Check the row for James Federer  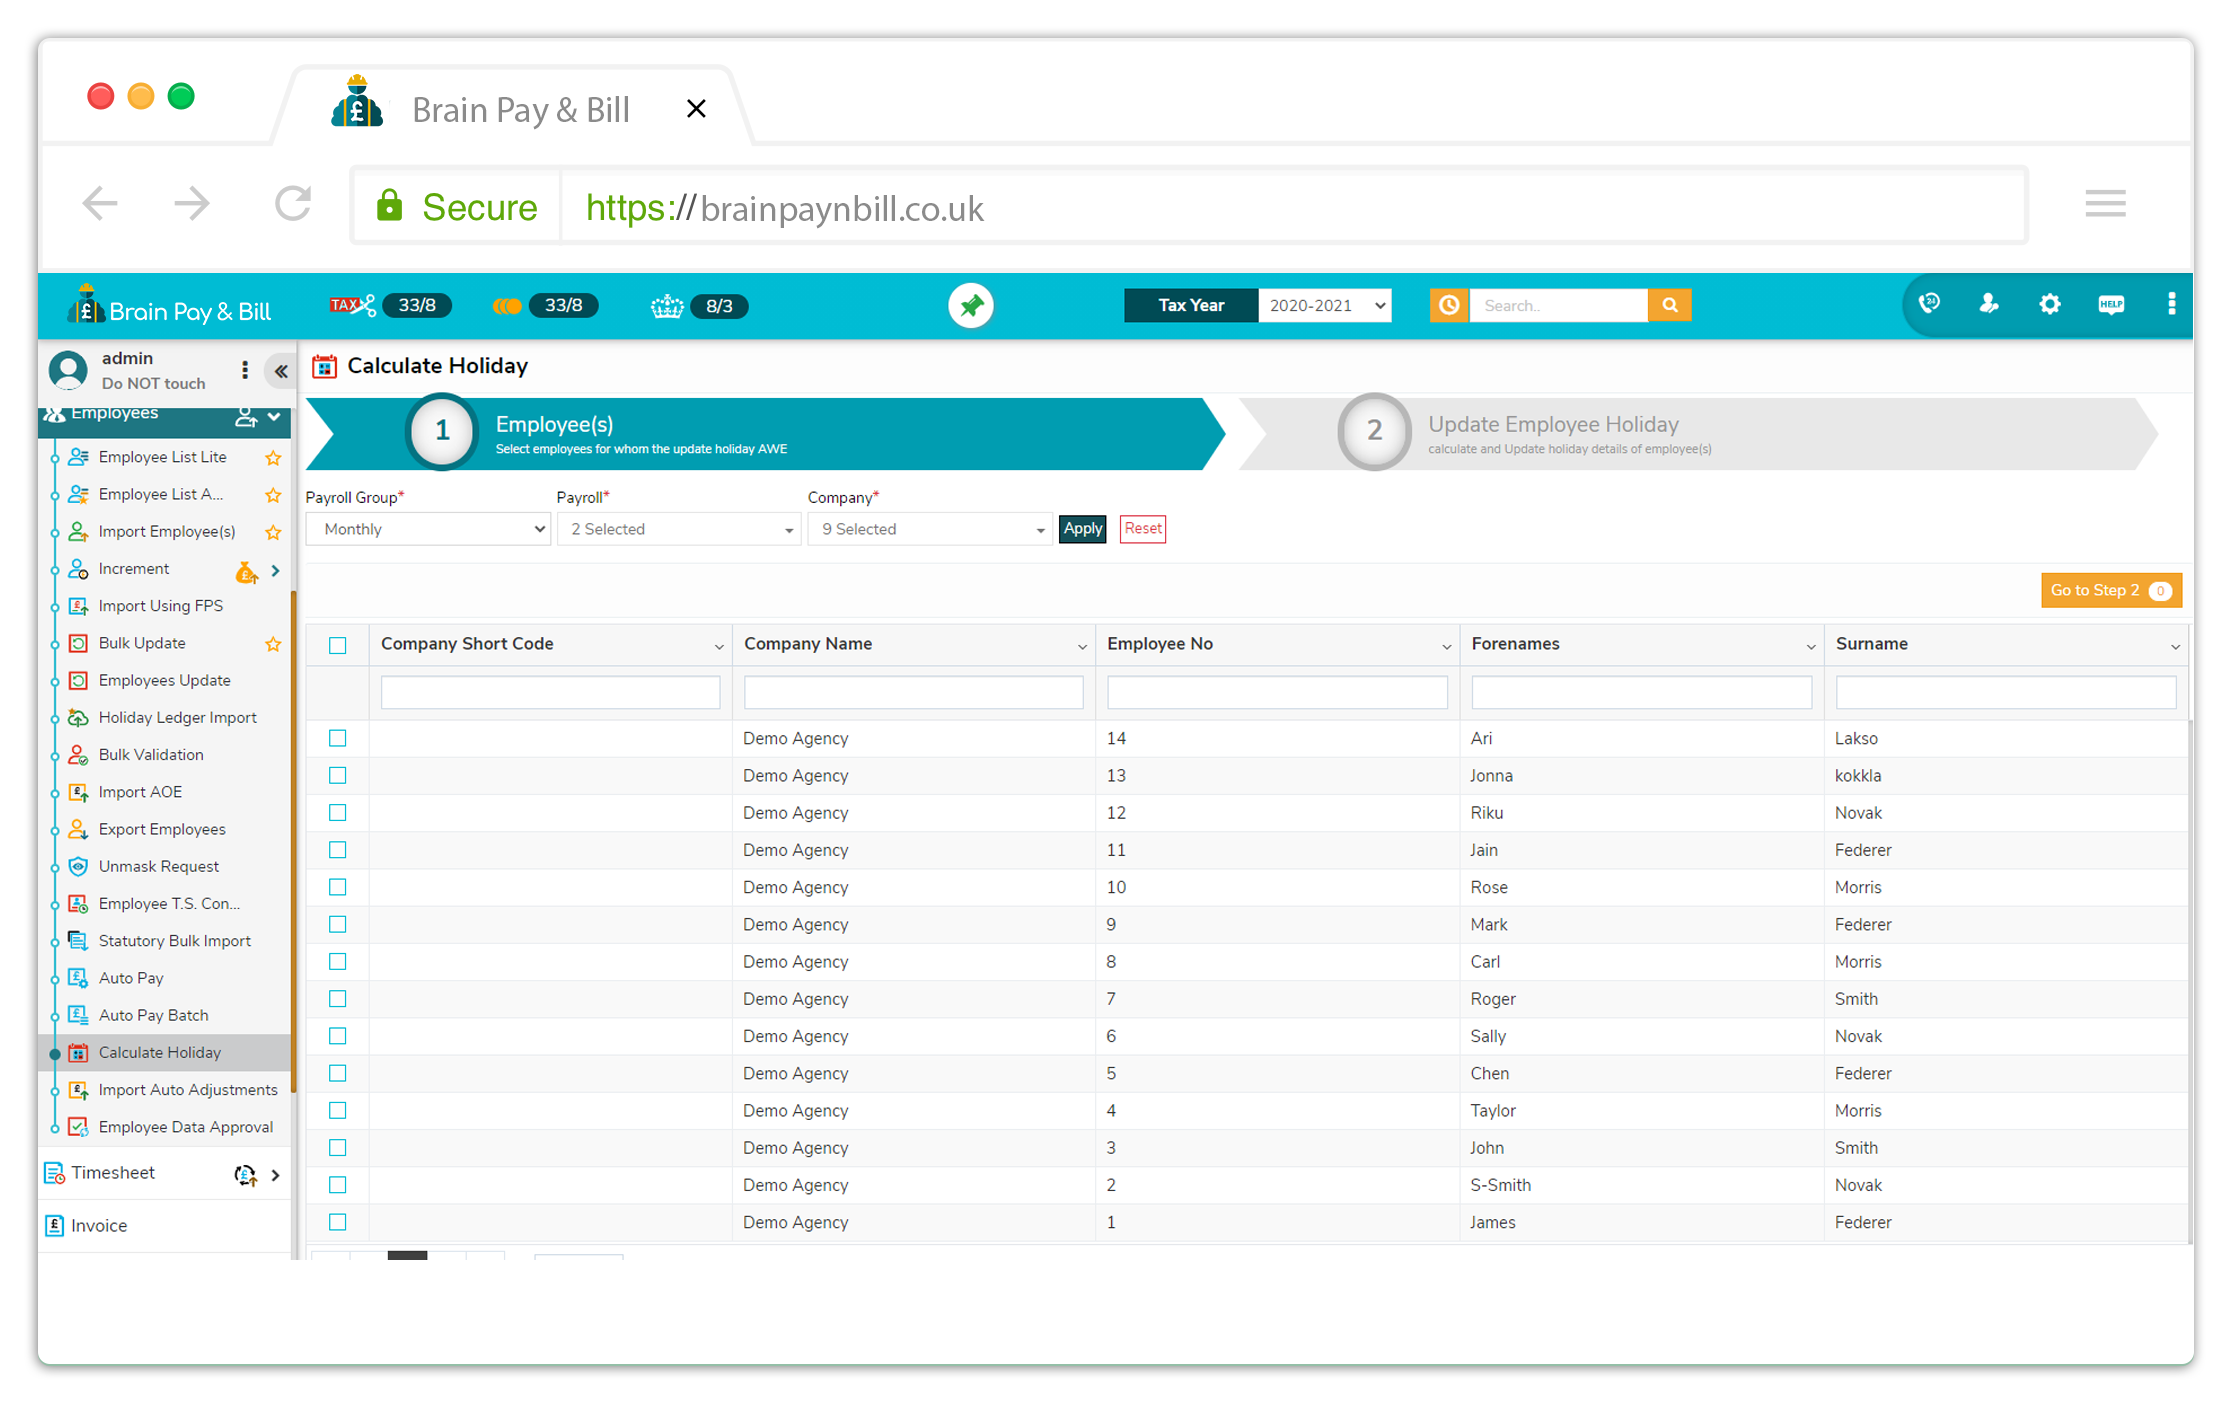click(338, 1222)
